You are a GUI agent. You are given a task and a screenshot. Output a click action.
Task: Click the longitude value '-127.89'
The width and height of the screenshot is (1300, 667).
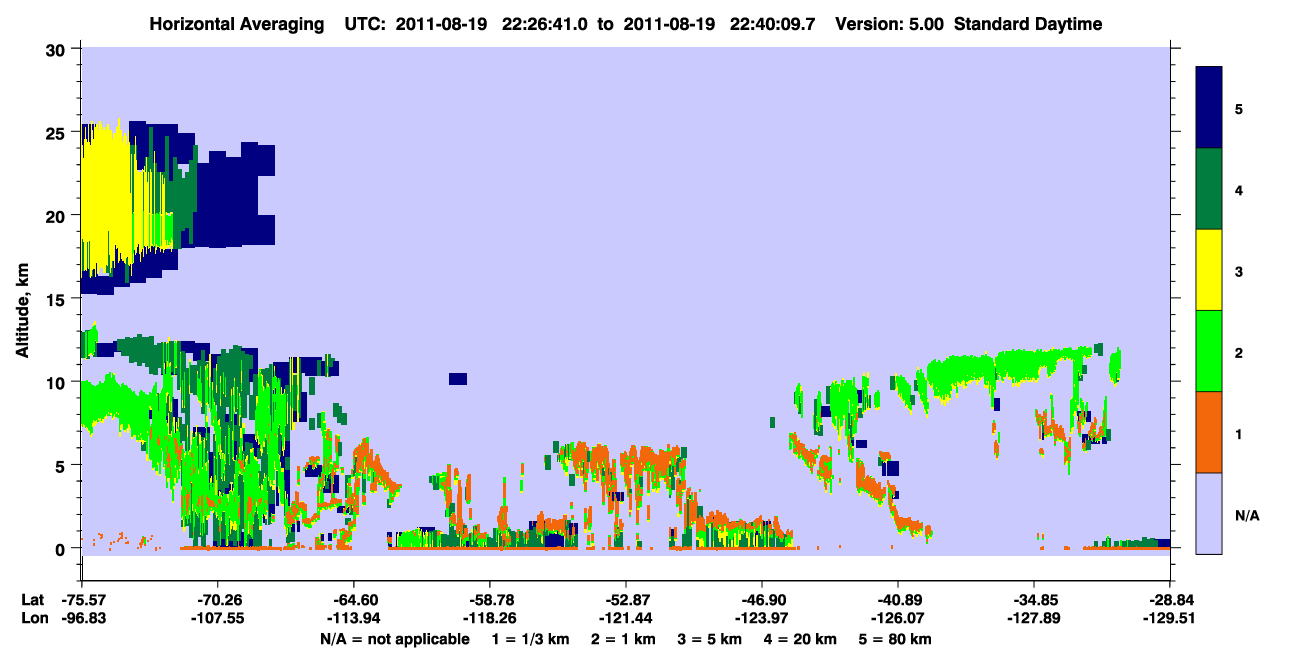coord(1034,618)
